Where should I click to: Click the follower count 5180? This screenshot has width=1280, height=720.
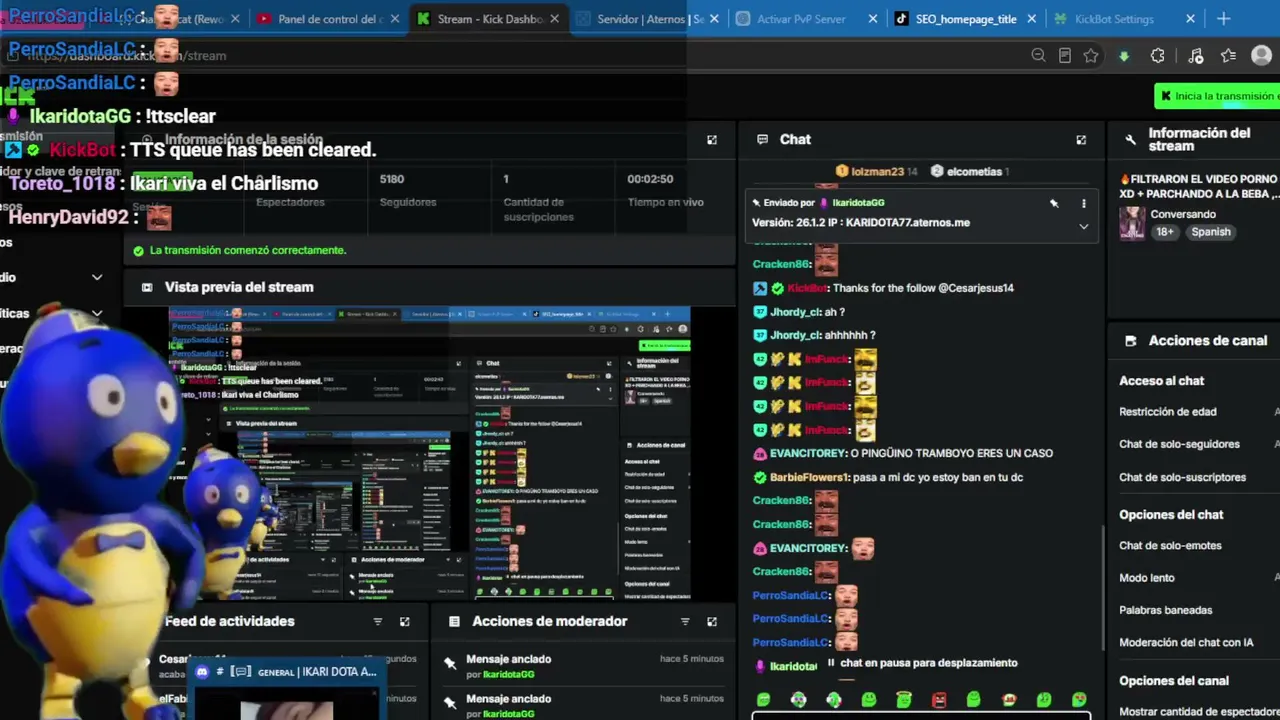tap(392, 179)
